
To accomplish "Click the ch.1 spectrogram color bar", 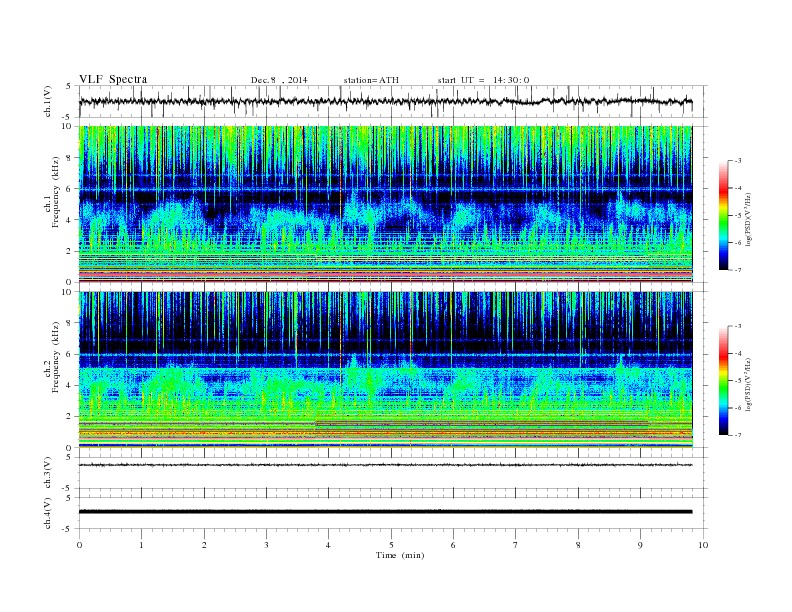I will click(x=723, y=215).
